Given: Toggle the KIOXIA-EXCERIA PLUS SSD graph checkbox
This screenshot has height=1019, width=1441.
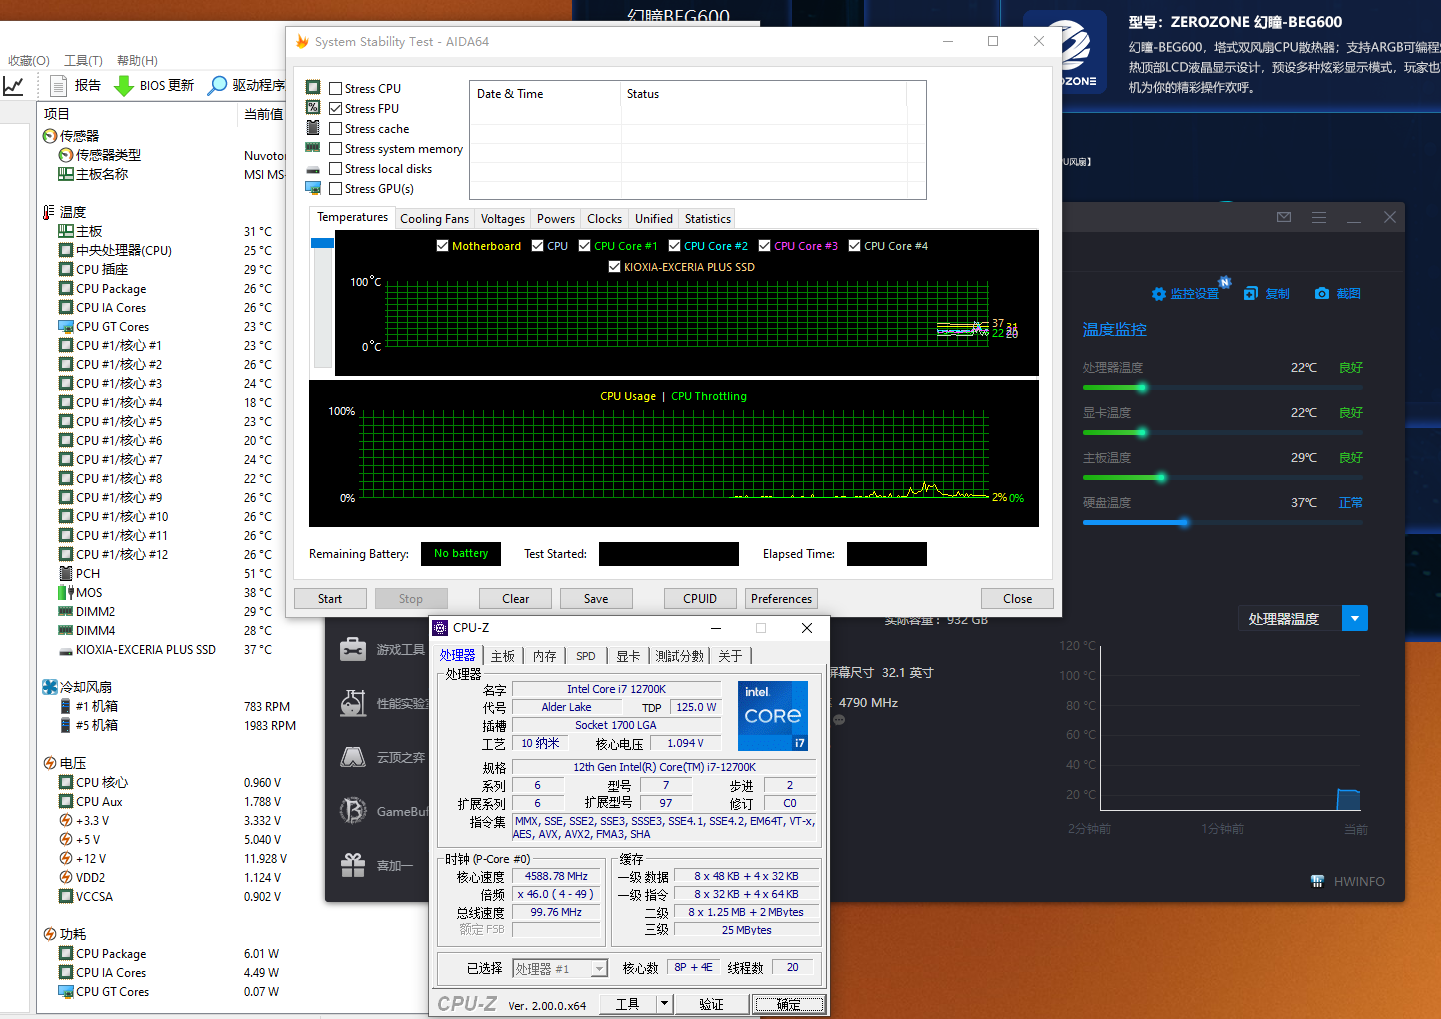Looking at the screenshot, I should coord(614,267).
